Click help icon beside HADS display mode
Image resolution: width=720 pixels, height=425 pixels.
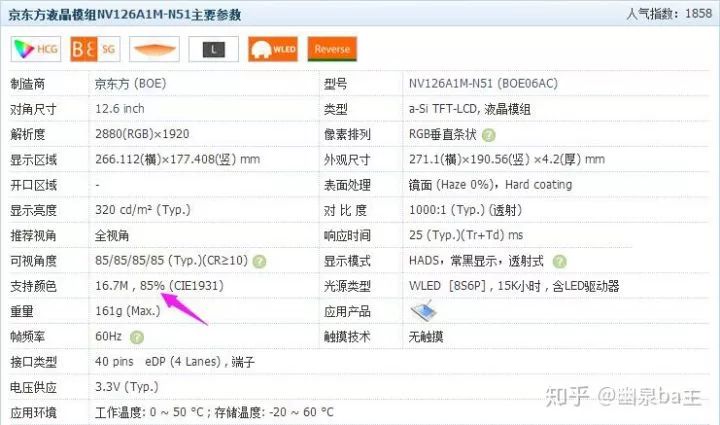tap(559, 262)
